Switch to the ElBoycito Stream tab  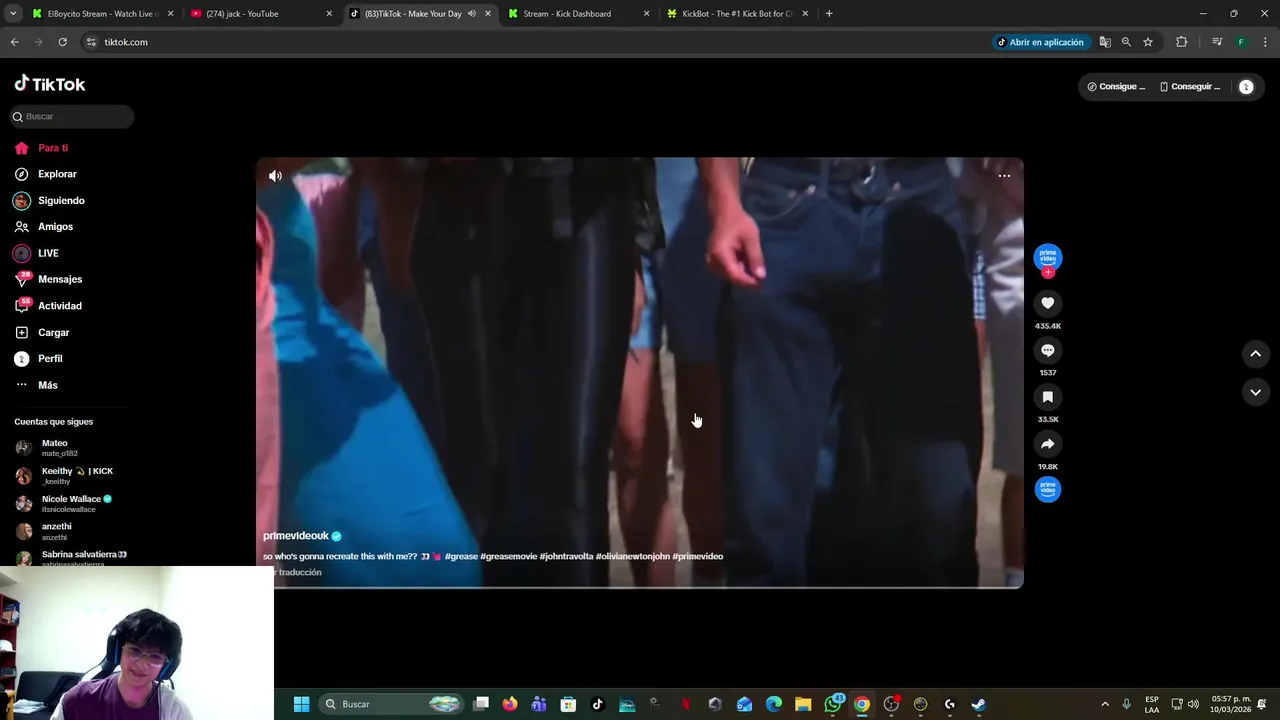tap(103, 14)
